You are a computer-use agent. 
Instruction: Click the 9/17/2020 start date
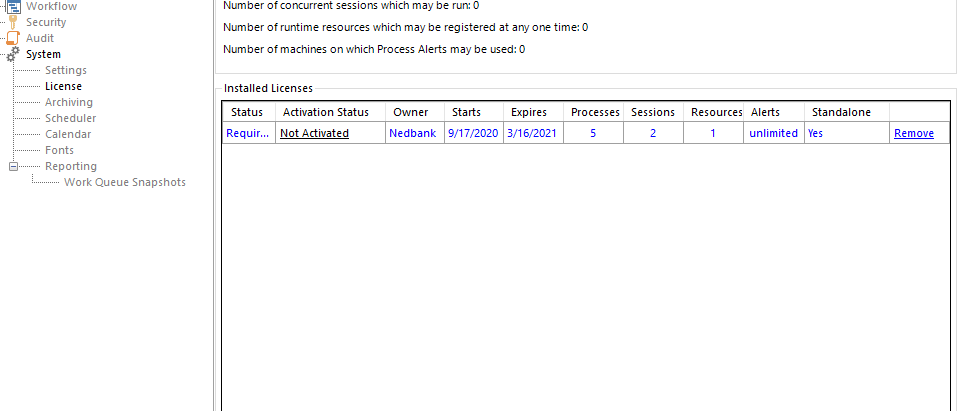pos(473,133)
